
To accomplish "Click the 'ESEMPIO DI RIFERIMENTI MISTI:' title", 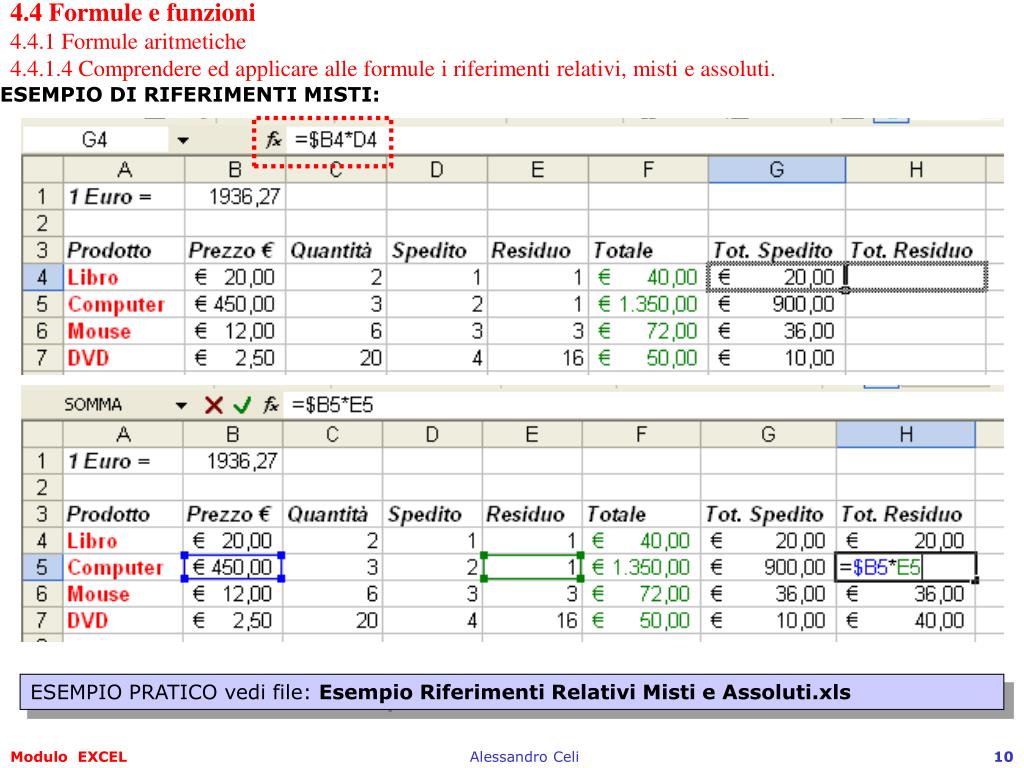I will (x=190, y=95).
